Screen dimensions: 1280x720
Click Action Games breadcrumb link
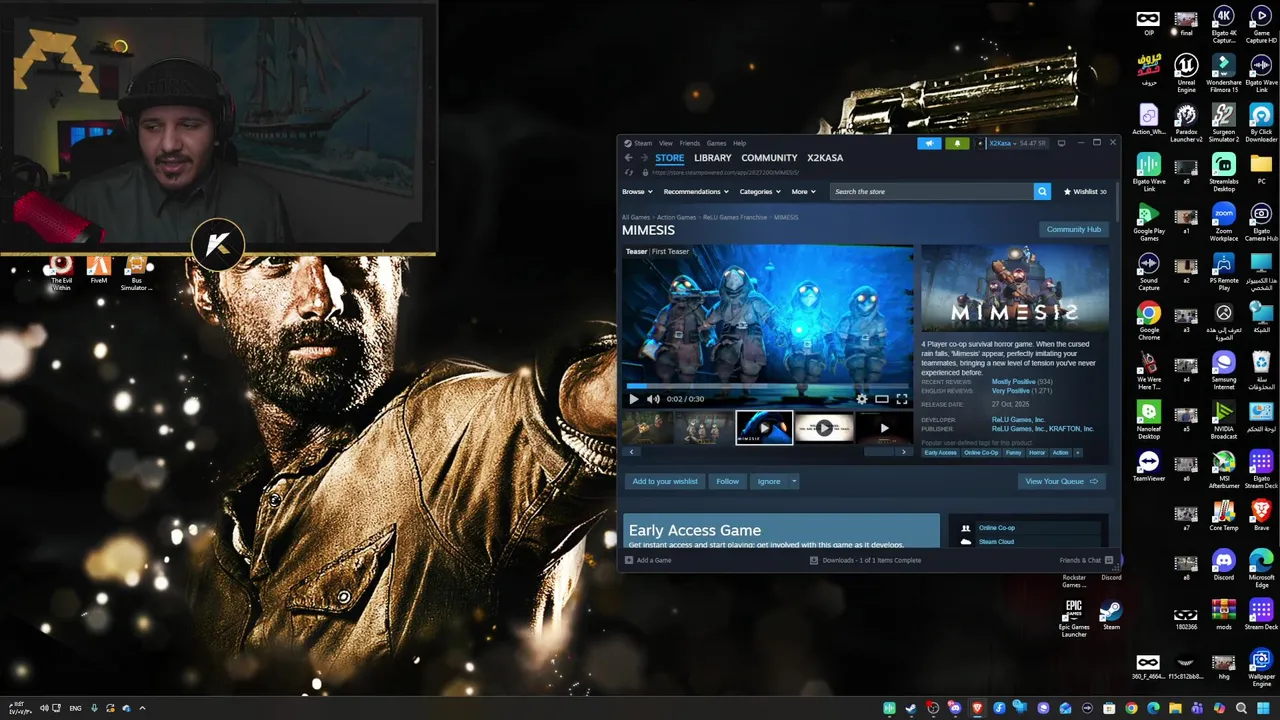pyautogui.click(x=676, y=217)
